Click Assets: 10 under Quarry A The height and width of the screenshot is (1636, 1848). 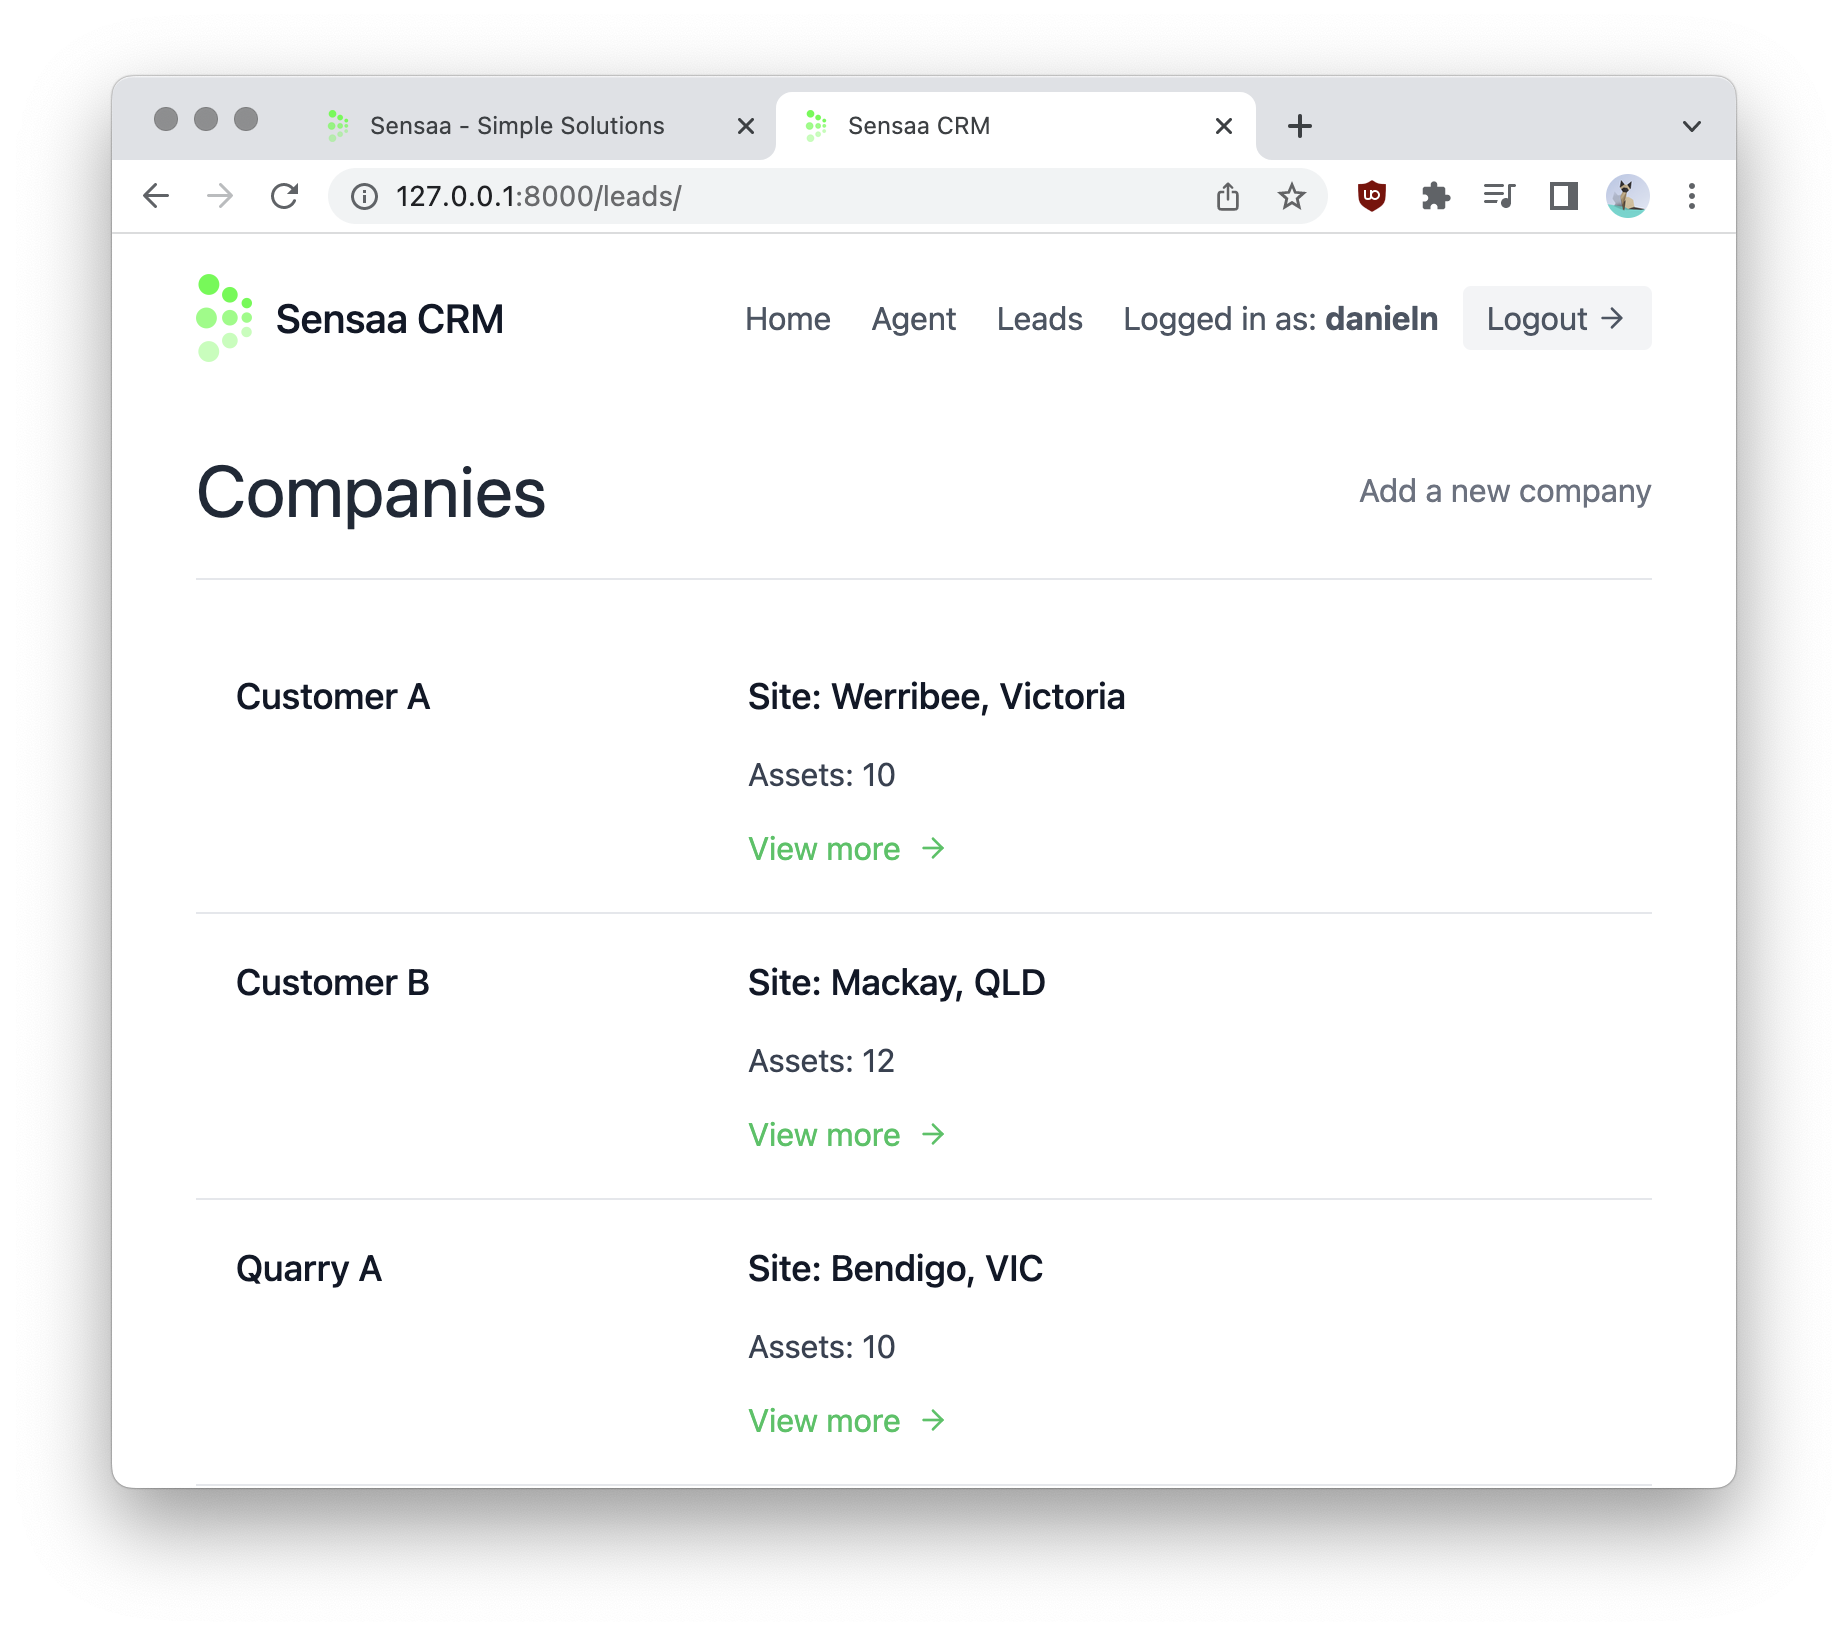[822, 1347]
